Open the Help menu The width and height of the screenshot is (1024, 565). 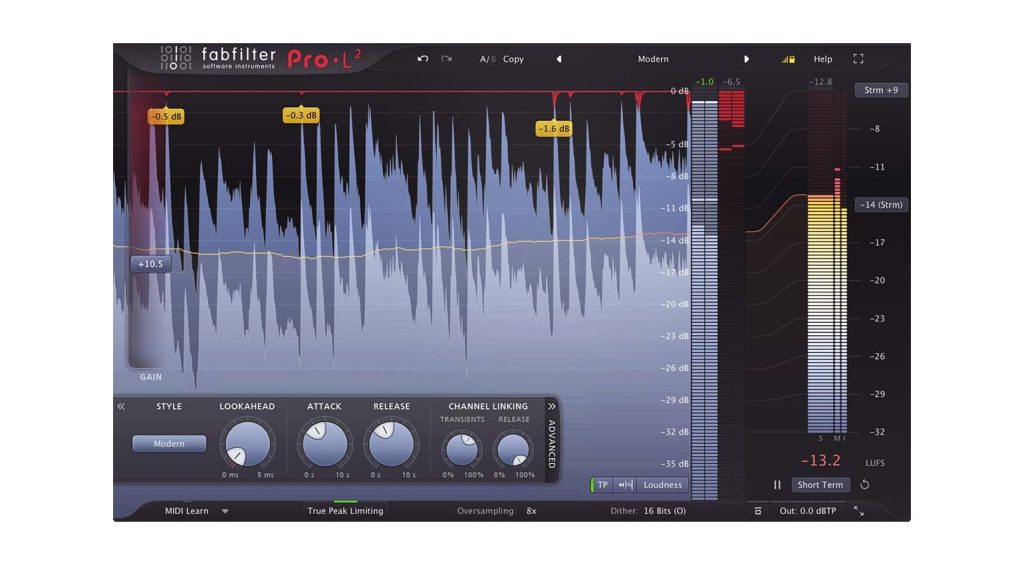823,59
